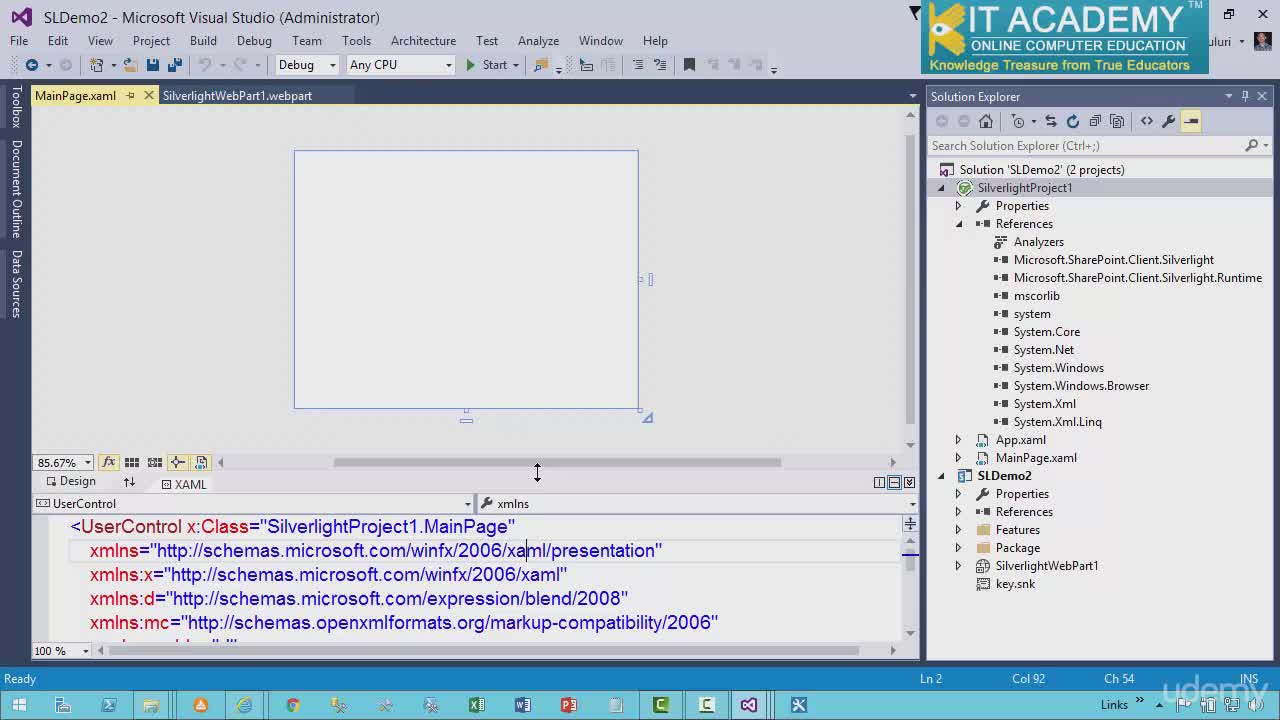Viewport: 1280px width, 720px height.
Task: Open the Data Sources side panel
Action: click(x=16, y=284)
